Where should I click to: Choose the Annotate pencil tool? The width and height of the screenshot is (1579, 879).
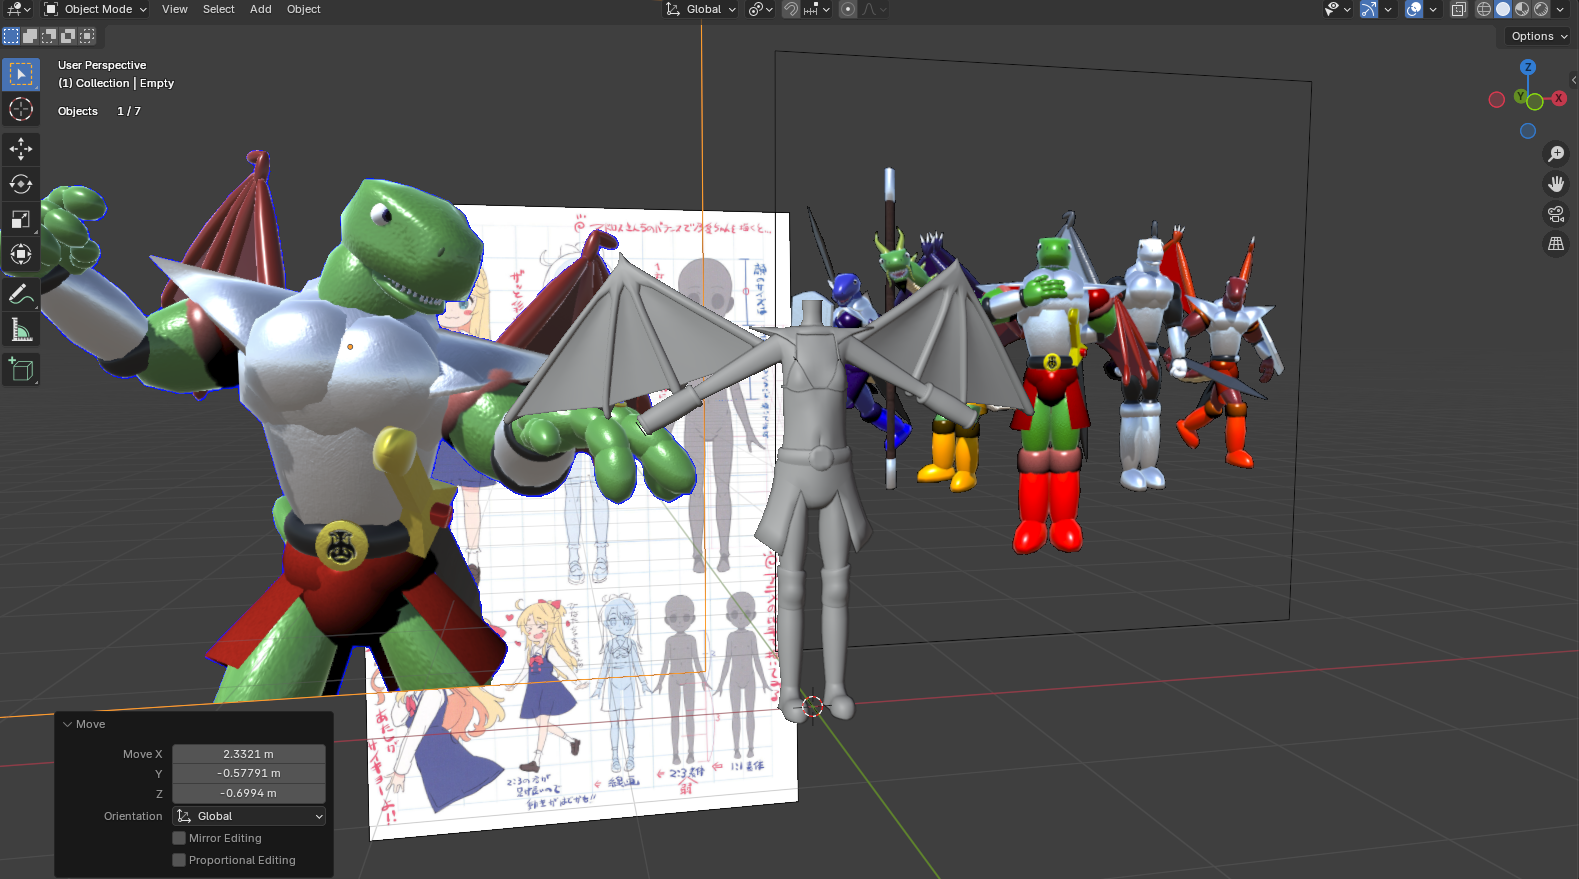point(21,294)
